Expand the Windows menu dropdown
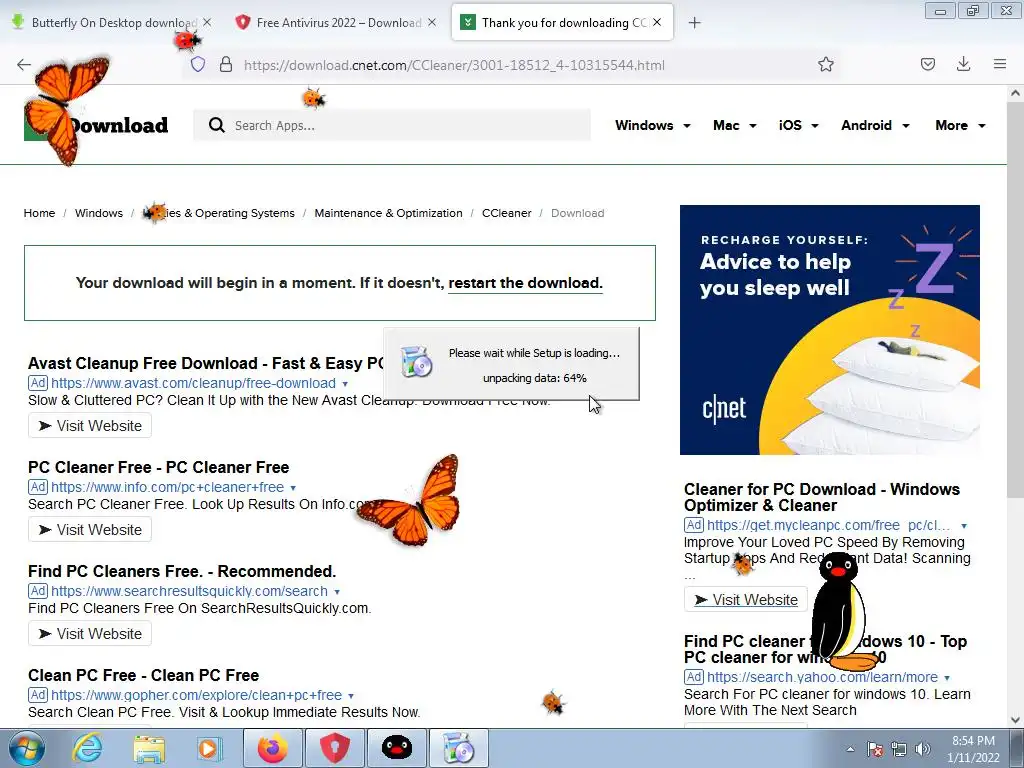Screen dimensions: 1024x768 pyautogui.click(x=652, y=125)
